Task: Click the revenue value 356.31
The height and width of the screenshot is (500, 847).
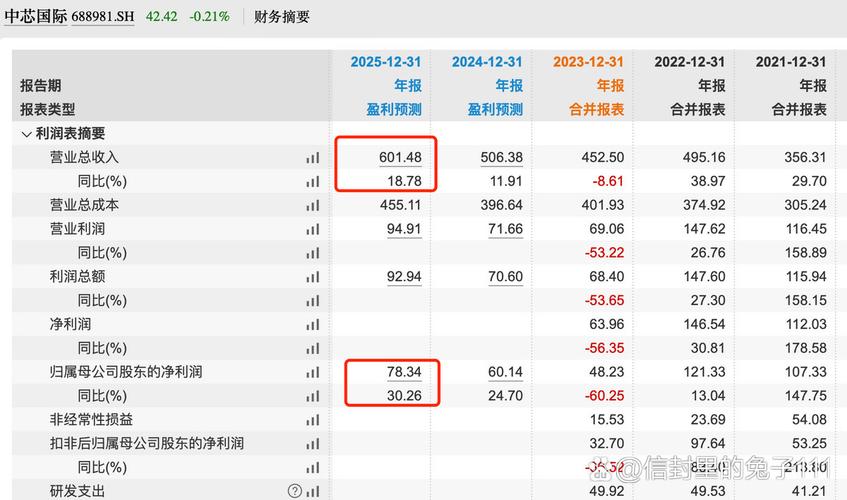Action: click(805, 157)
